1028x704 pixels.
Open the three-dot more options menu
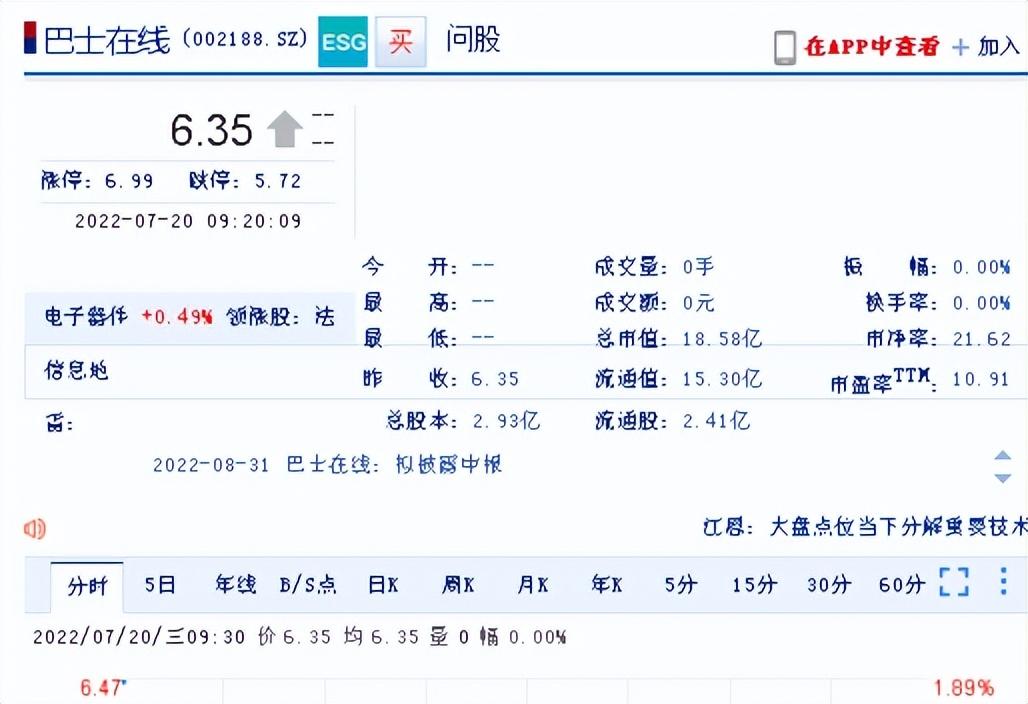[x=1004, y=581]
